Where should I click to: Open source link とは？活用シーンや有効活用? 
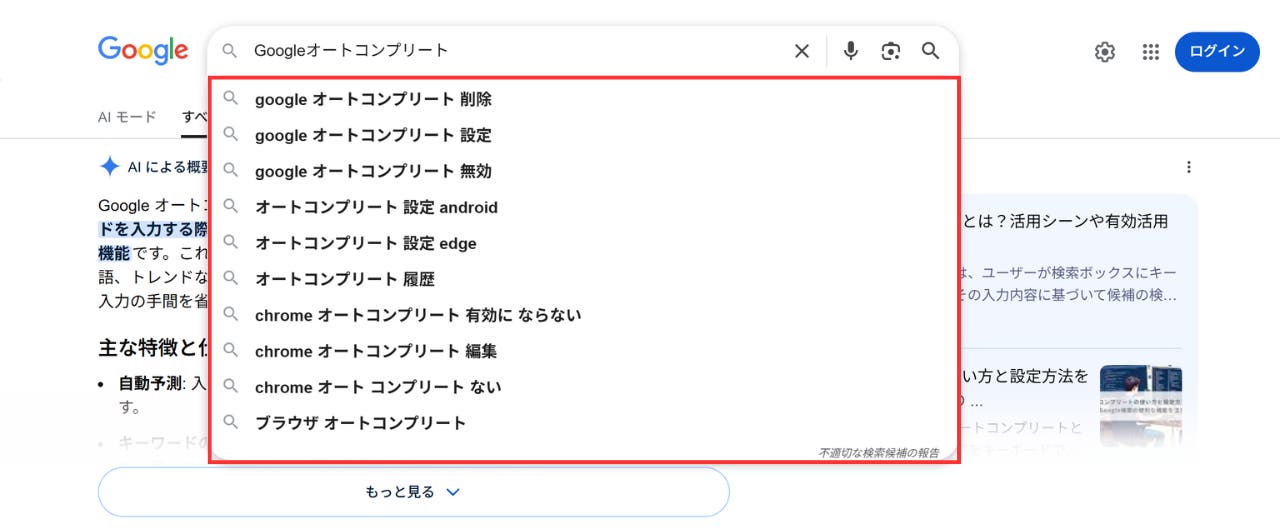(1064, 221)
